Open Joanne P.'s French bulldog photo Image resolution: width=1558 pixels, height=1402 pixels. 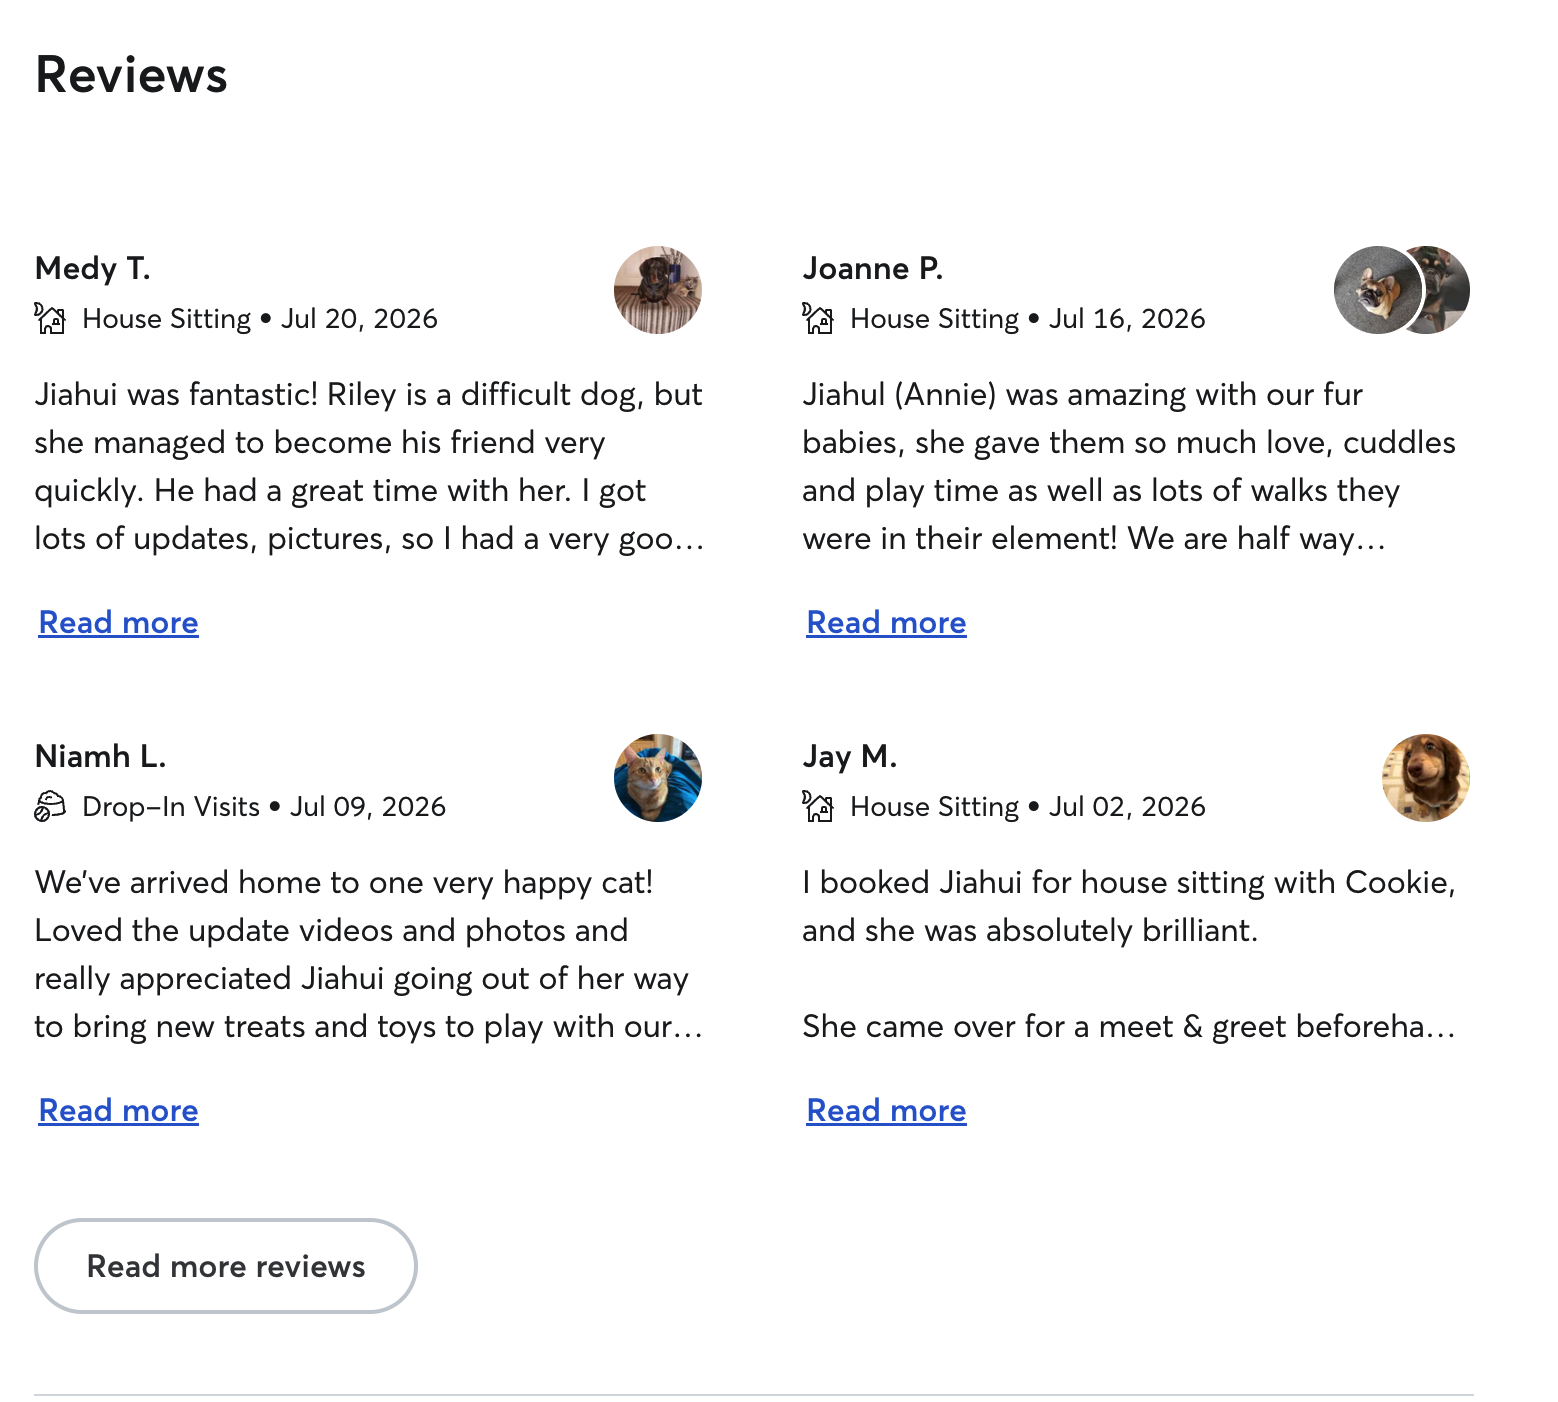pyautogui.click(x=1377, y=290)
